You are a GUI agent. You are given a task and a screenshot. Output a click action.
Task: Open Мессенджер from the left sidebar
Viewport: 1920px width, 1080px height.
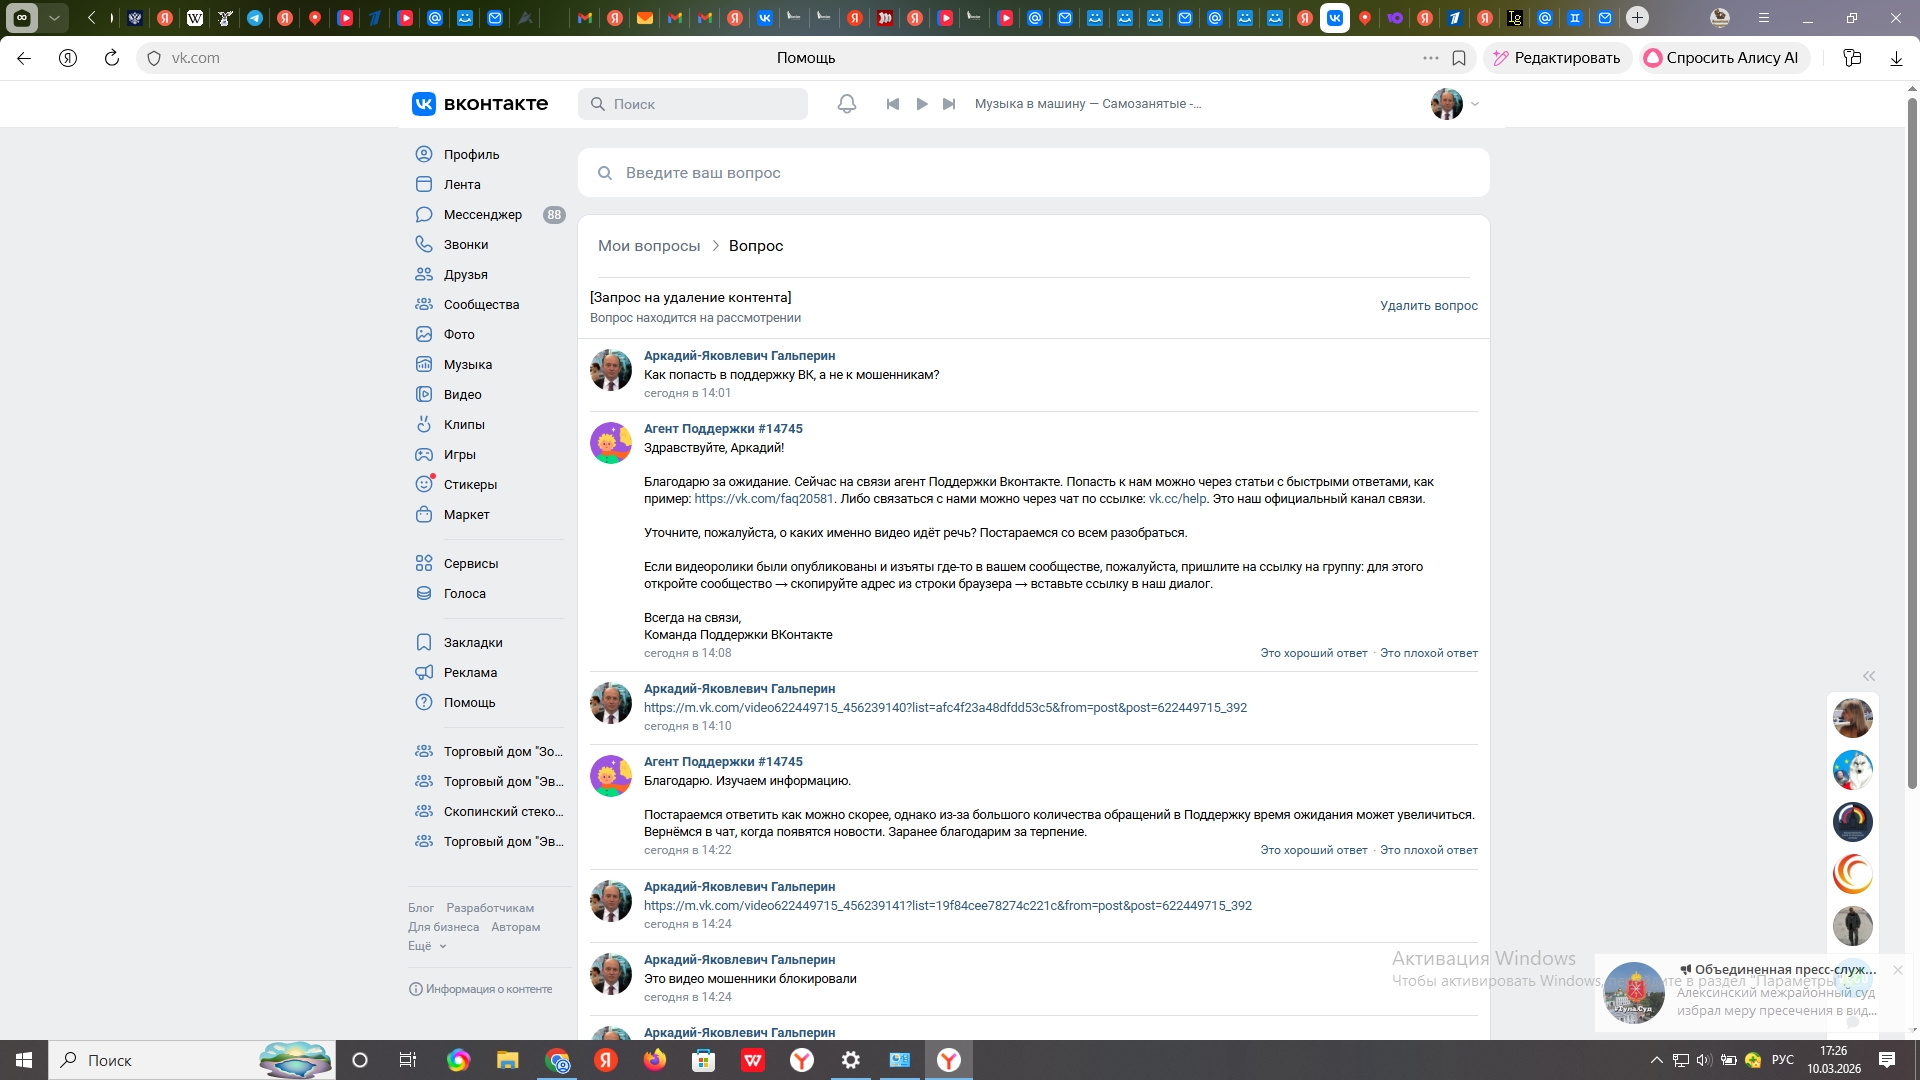(x=482, y=215)
